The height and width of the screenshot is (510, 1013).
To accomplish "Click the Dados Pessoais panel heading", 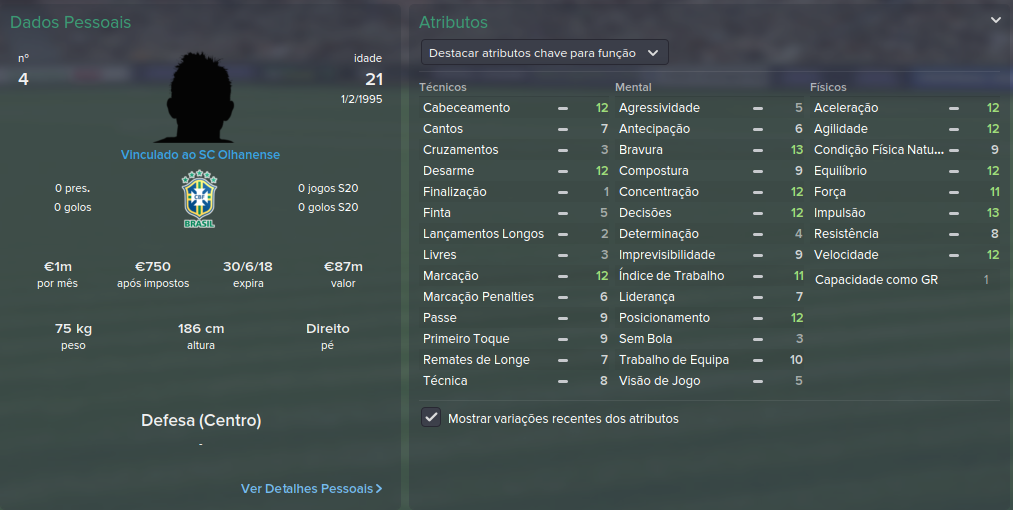I will click(x=70, y=22).
